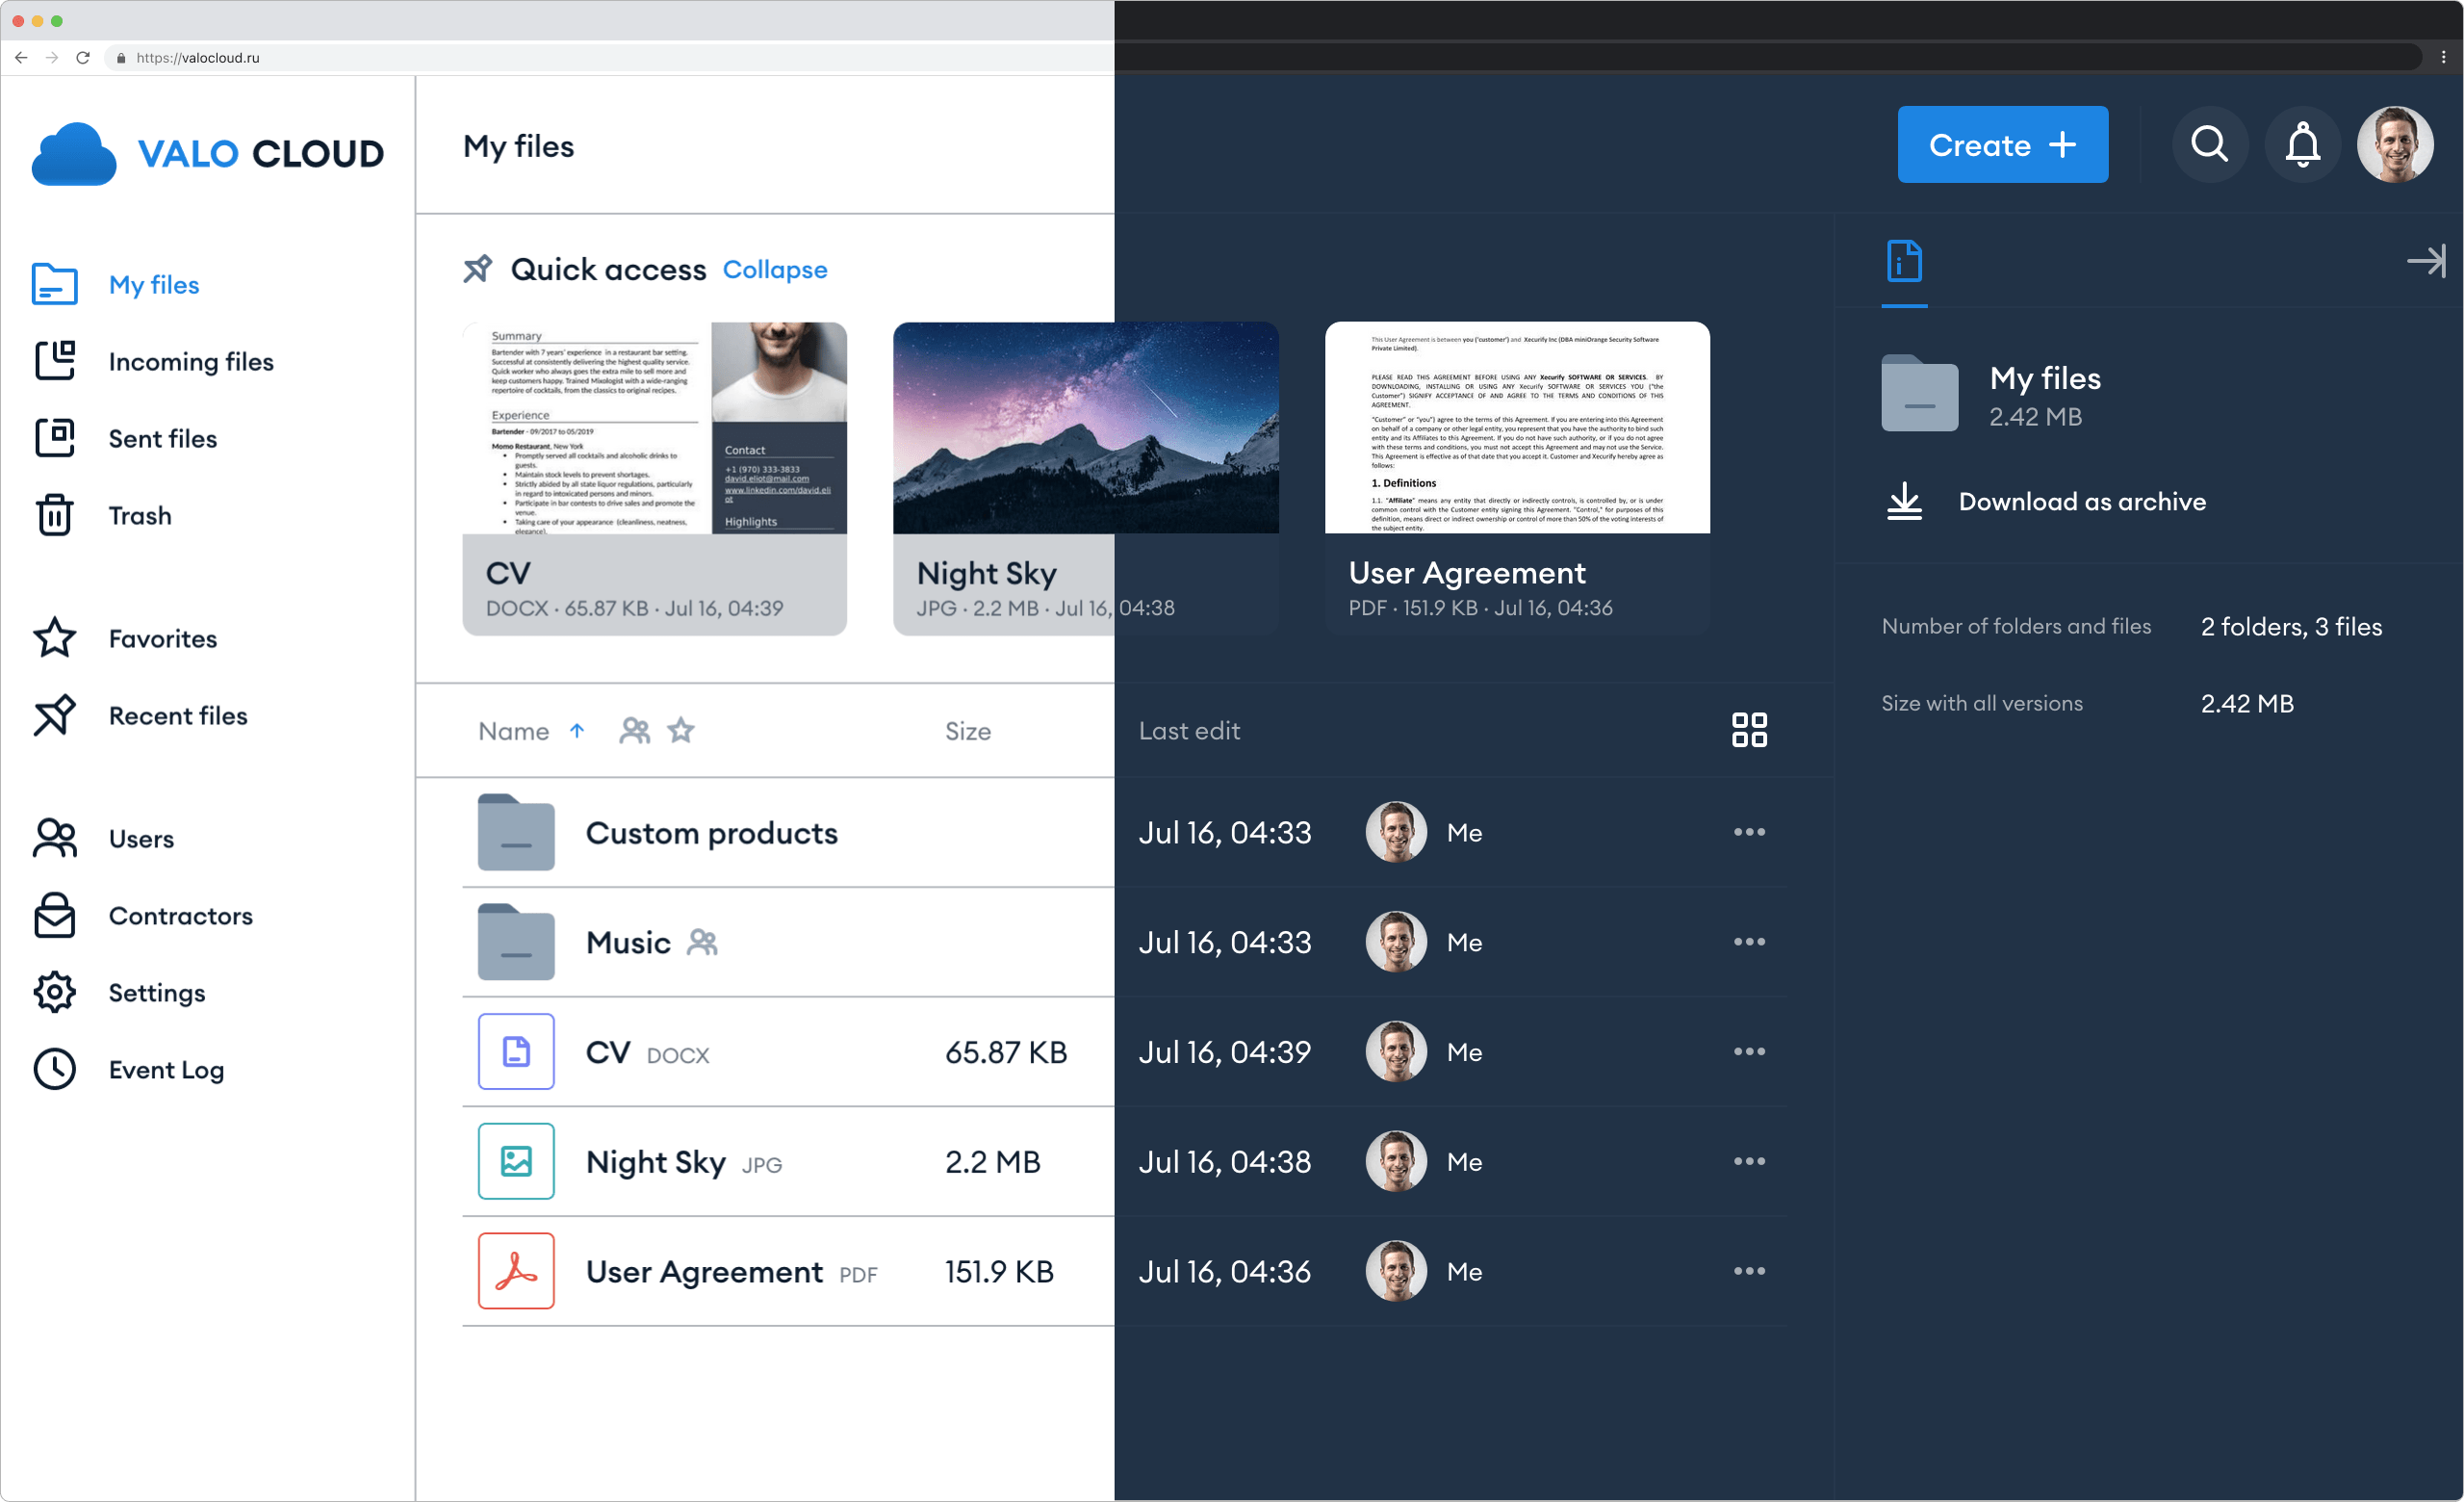Screen dimensions: 2464x1502
Task: Go to Incoming files
Action: tap(190, 362)
